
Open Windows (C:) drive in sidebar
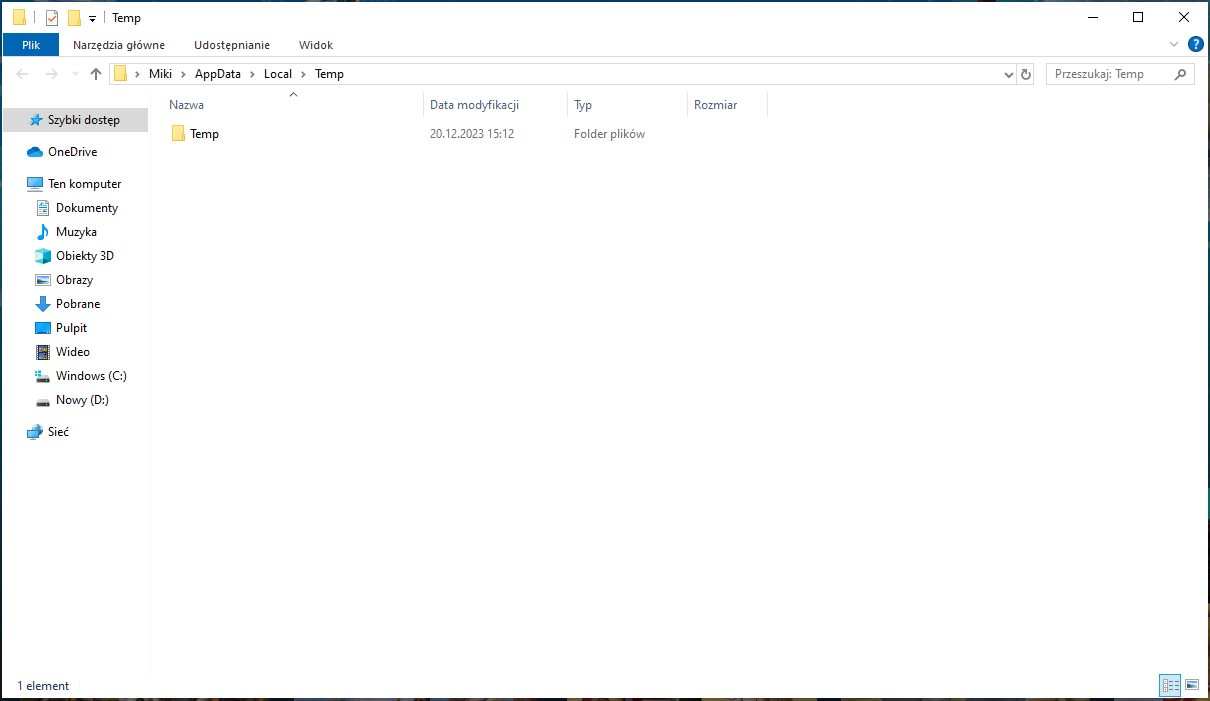pos(91,376)
